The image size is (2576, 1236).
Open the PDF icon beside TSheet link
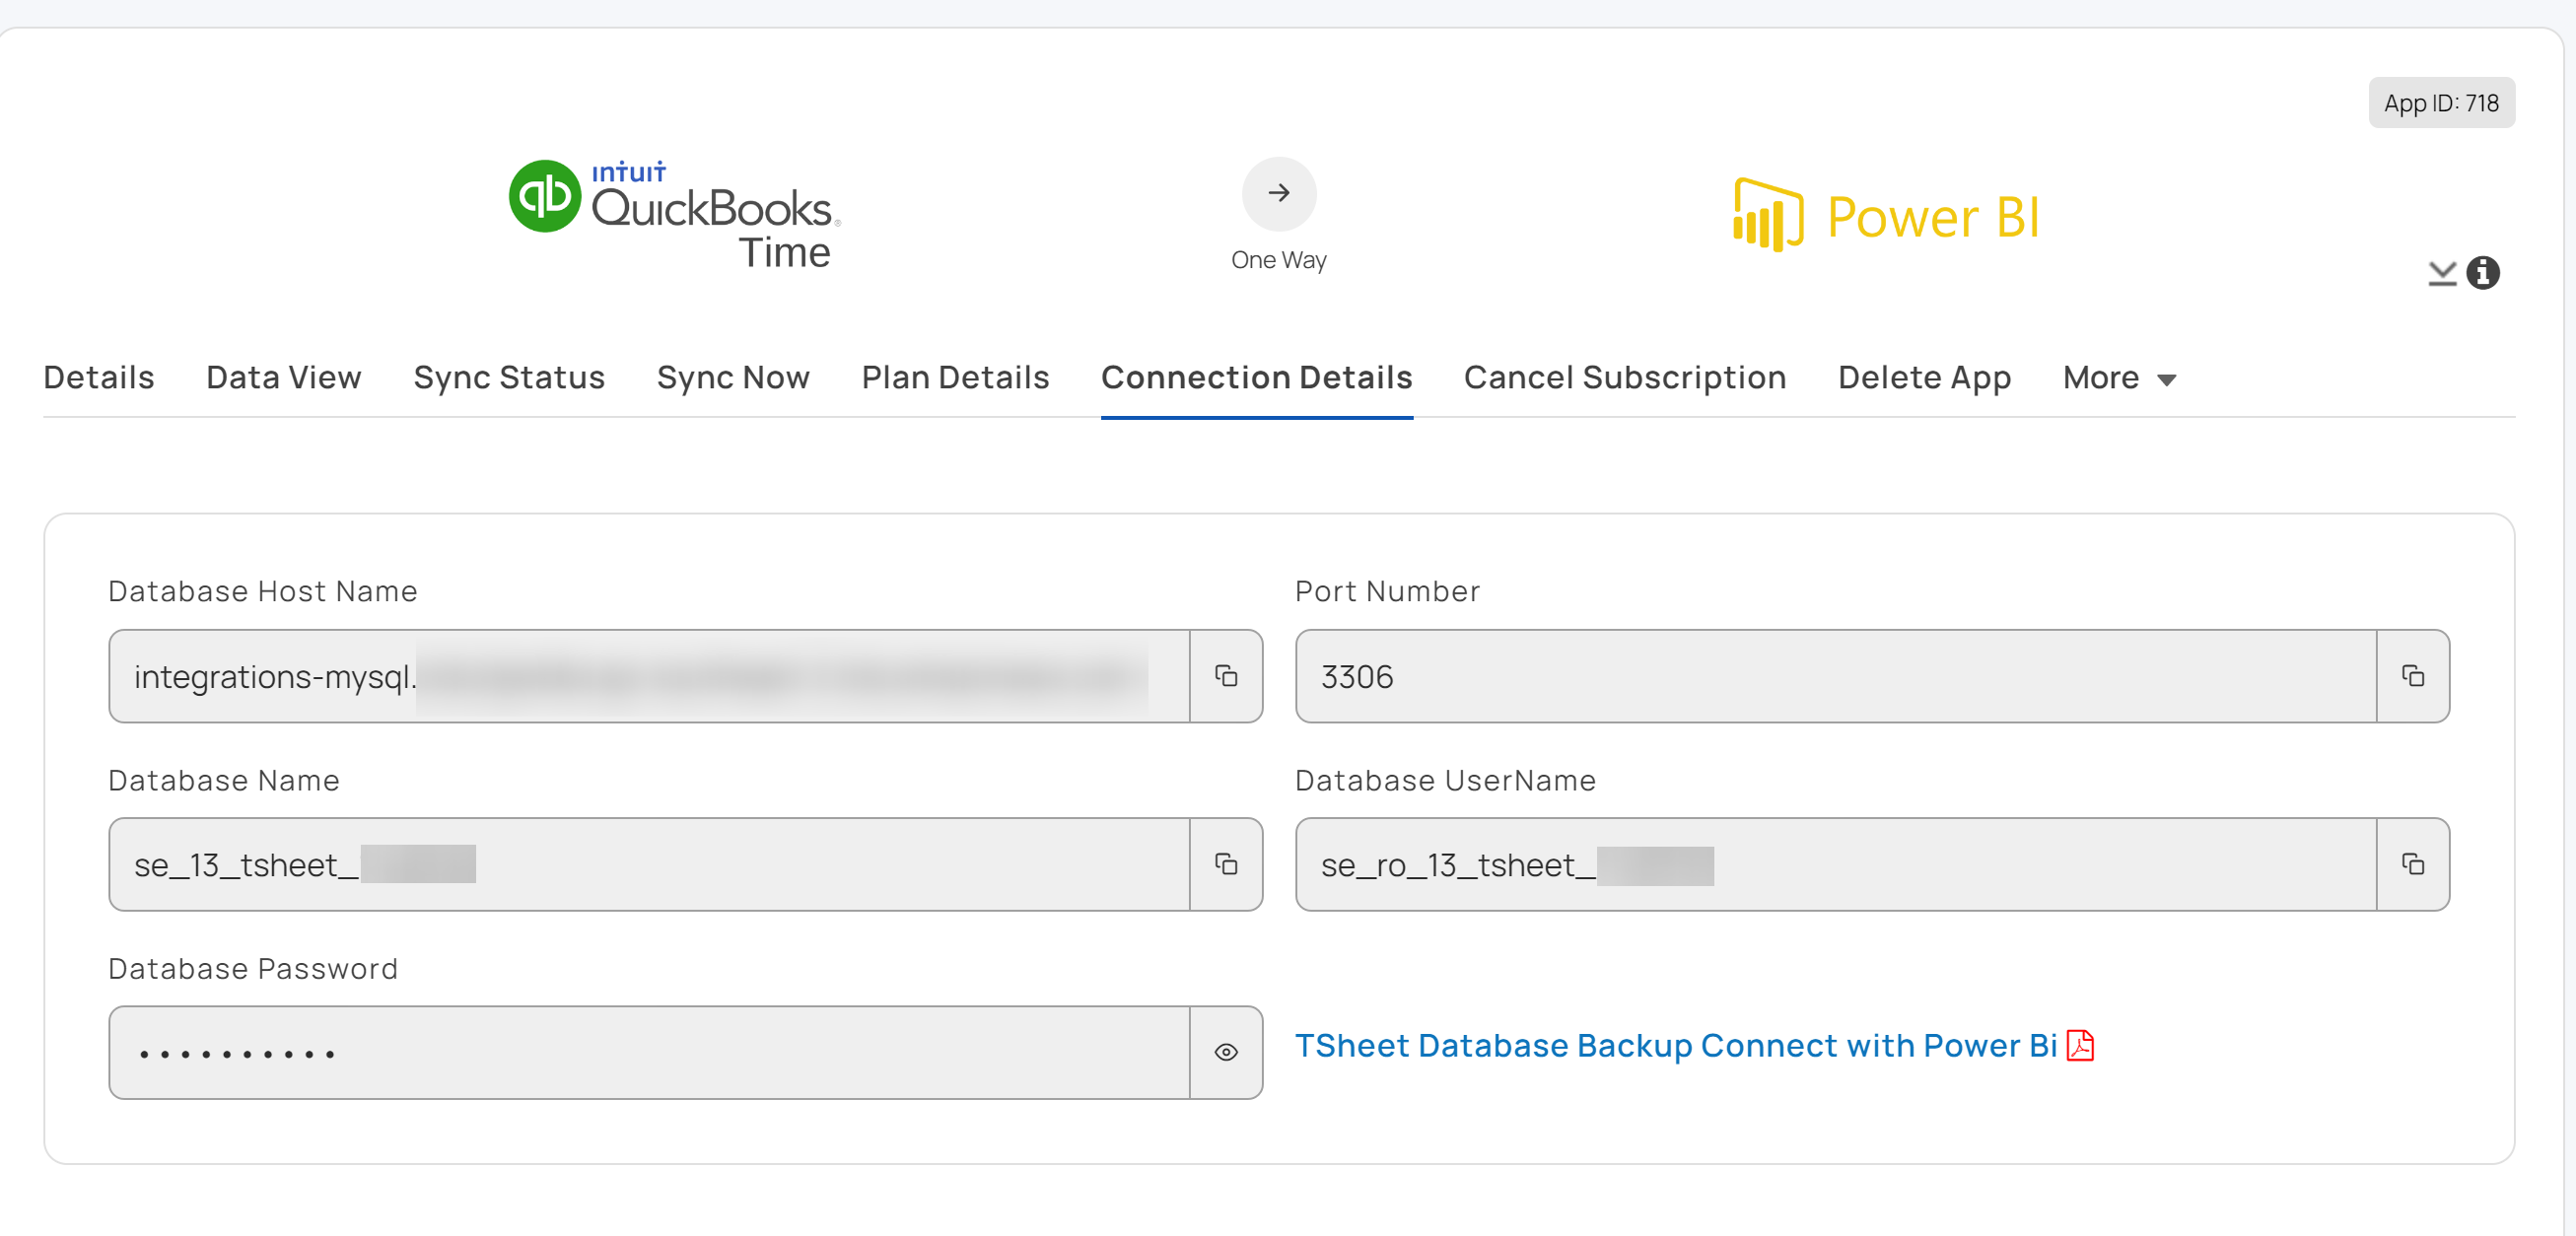click(2080, 1045)
